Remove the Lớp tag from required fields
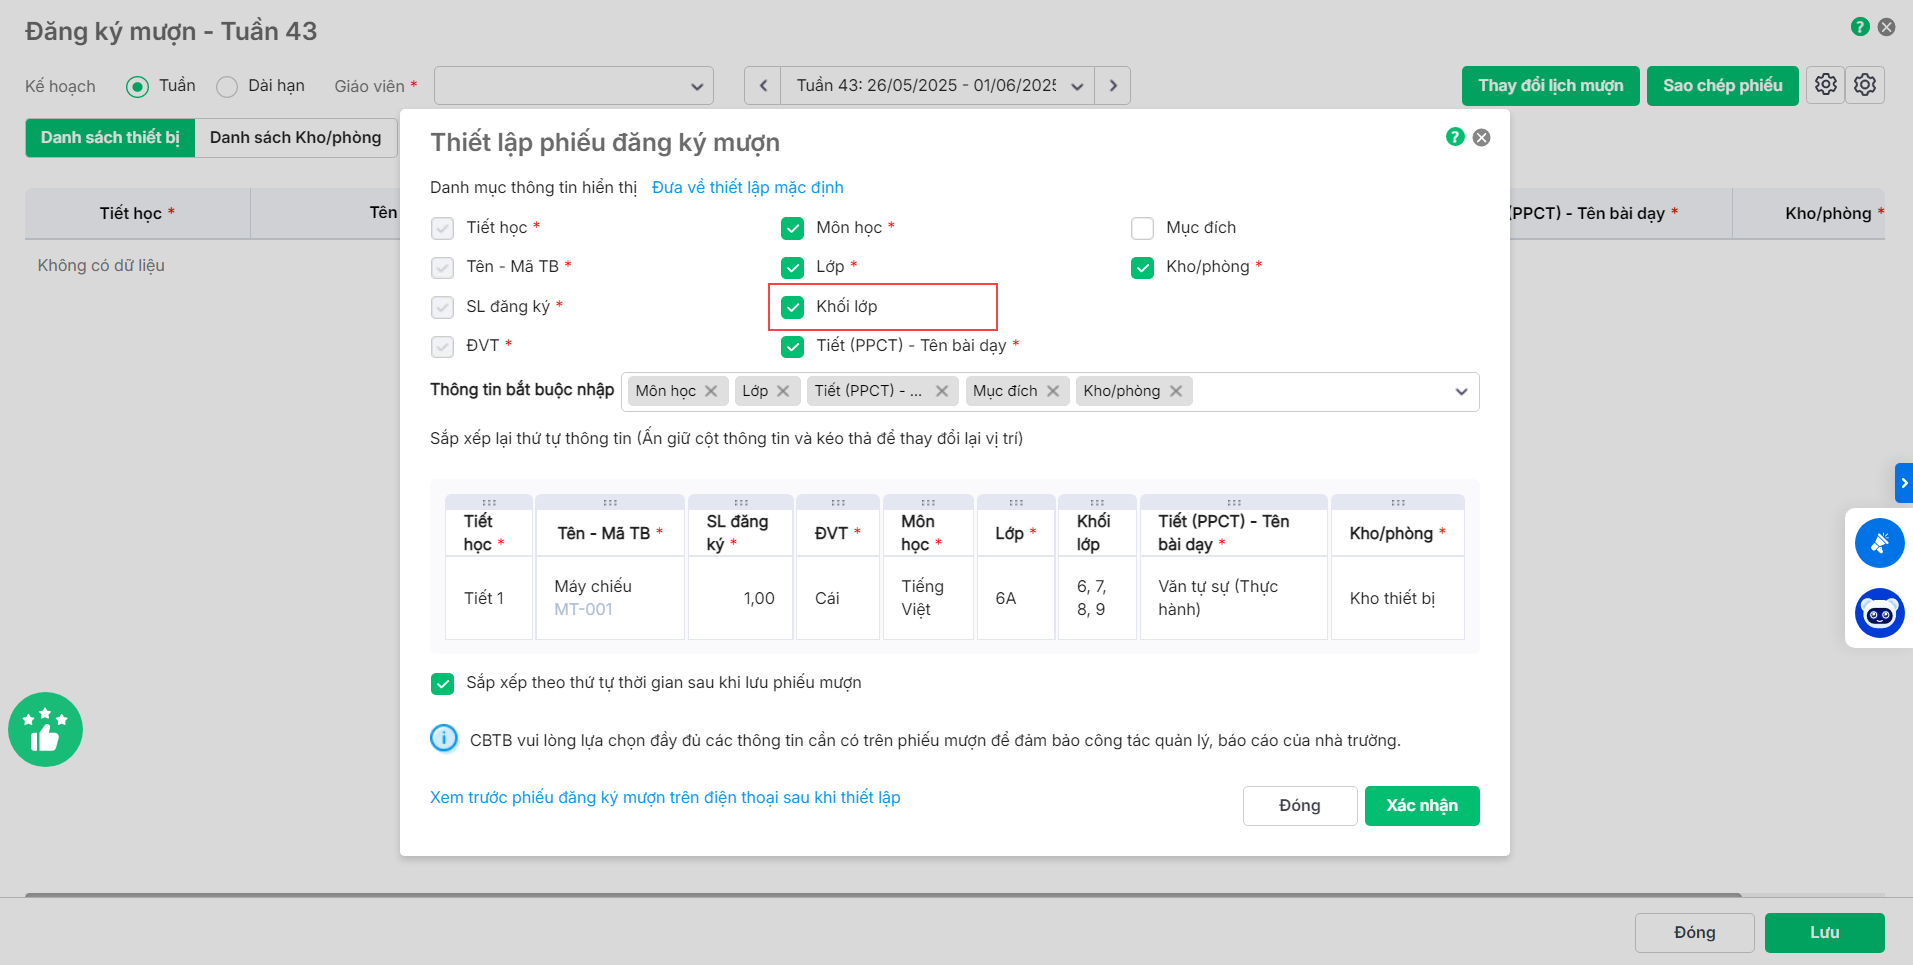This screenshot has width=1913, height=965. click(x=783, y=391)
